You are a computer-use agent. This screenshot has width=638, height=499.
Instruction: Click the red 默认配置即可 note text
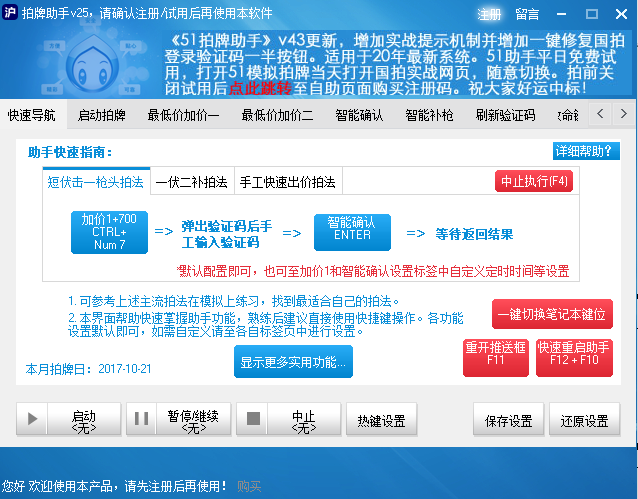pos(373,271)
